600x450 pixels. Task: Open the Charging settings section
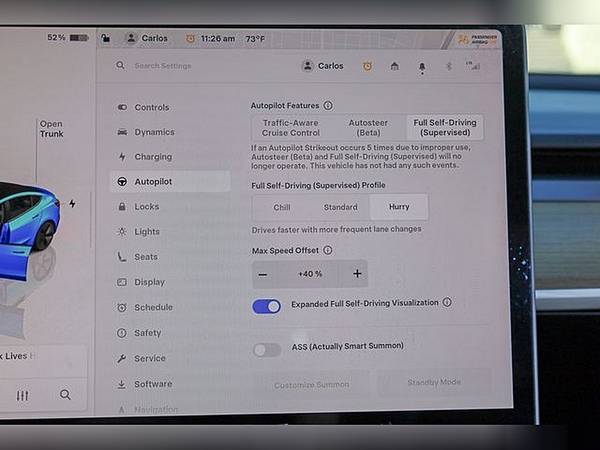pyautogui.click(x=153, y=157)
